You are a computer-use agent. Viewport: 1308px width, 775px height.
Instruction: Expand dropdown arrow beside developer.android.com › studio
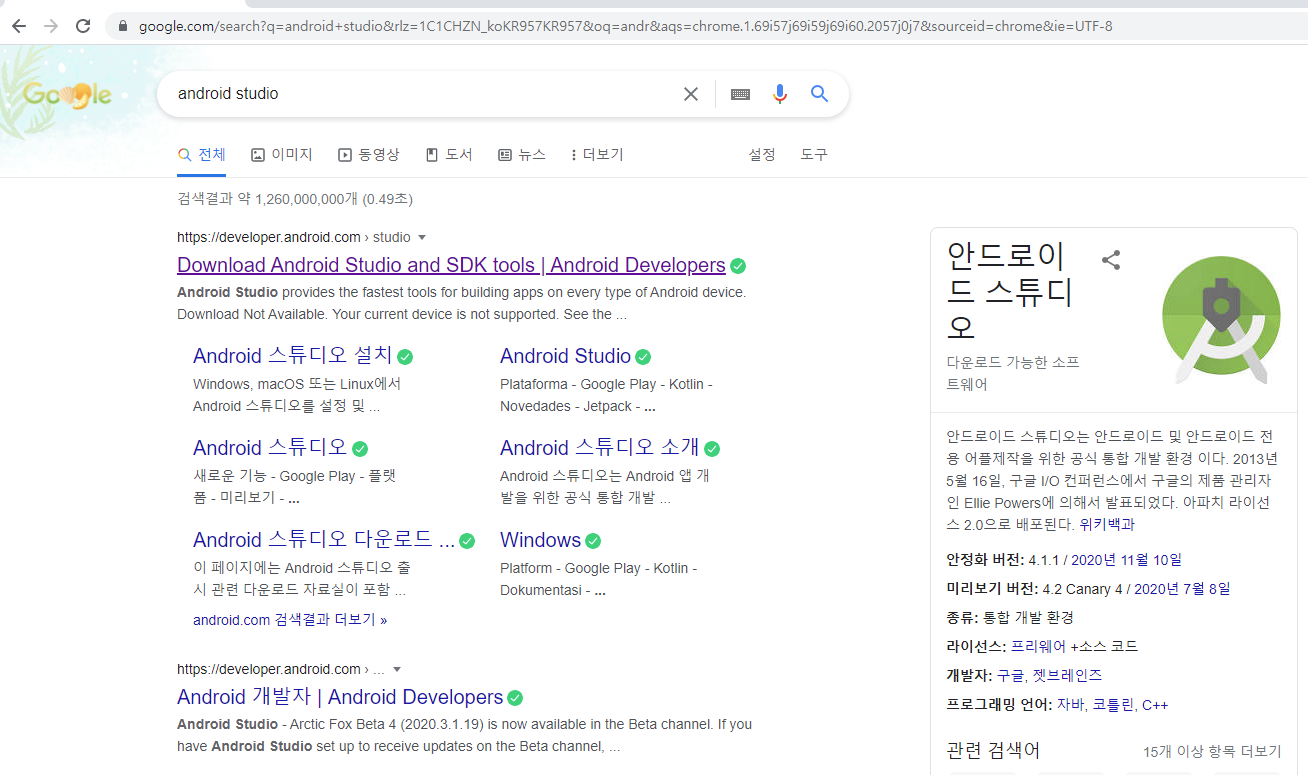coord(422,238)
